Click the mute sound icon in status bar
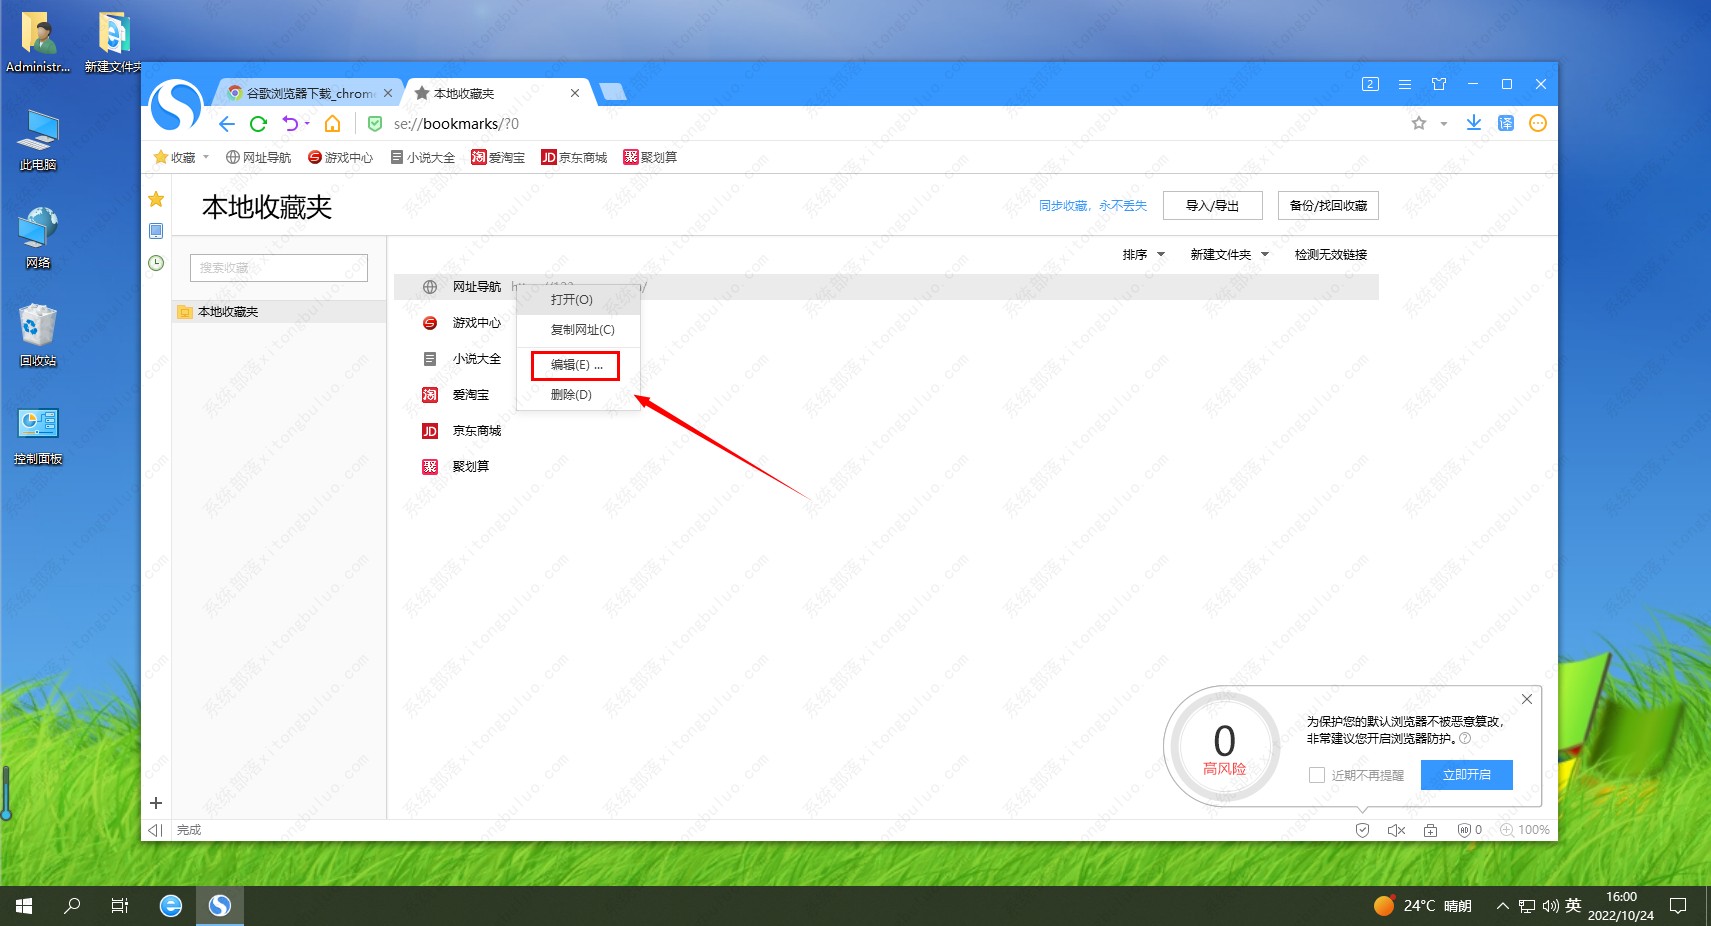The width and height of the screenshot is (1711, 926). pyautogui.click(x=1396, y=830)
